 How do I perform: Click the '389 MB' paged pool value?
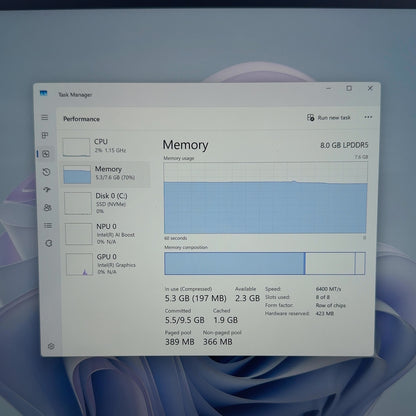point(180,342)
